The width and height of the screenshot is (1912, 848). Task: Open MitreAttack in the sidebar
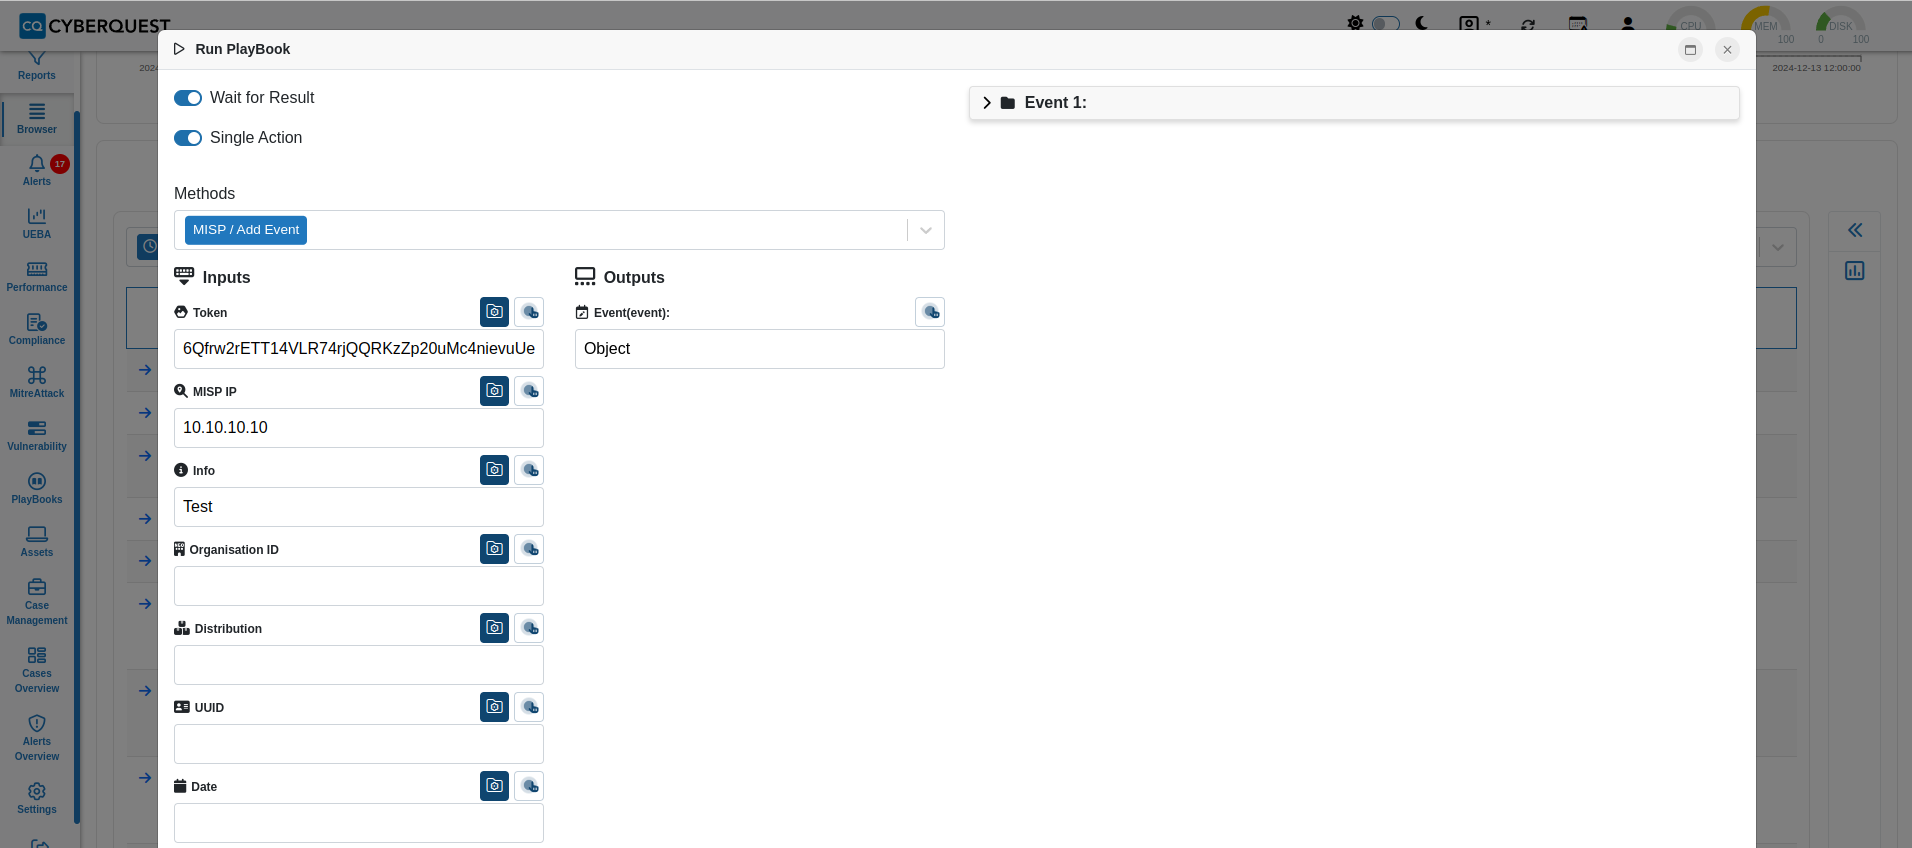tap(37, 383)
